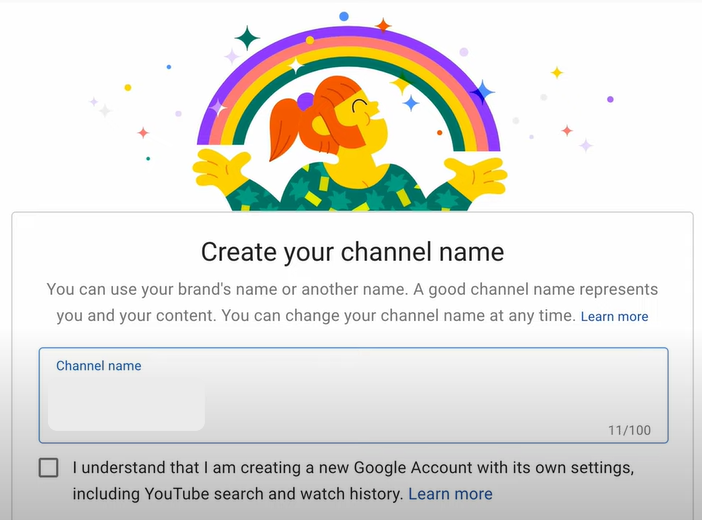This screenshot has width=702, height=520.
Task: Open Learn more link about channel names
Action: [x=614, y=317]
